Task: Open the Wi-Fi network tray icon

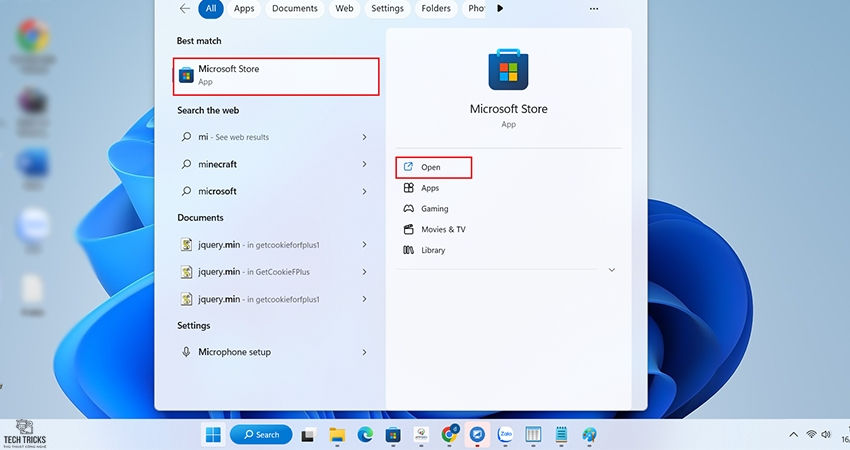Action: click(812, 434)
